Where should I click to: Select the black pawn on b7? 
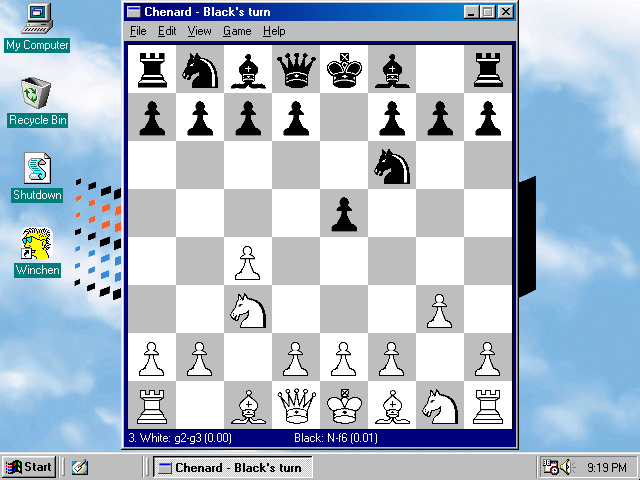200,118
